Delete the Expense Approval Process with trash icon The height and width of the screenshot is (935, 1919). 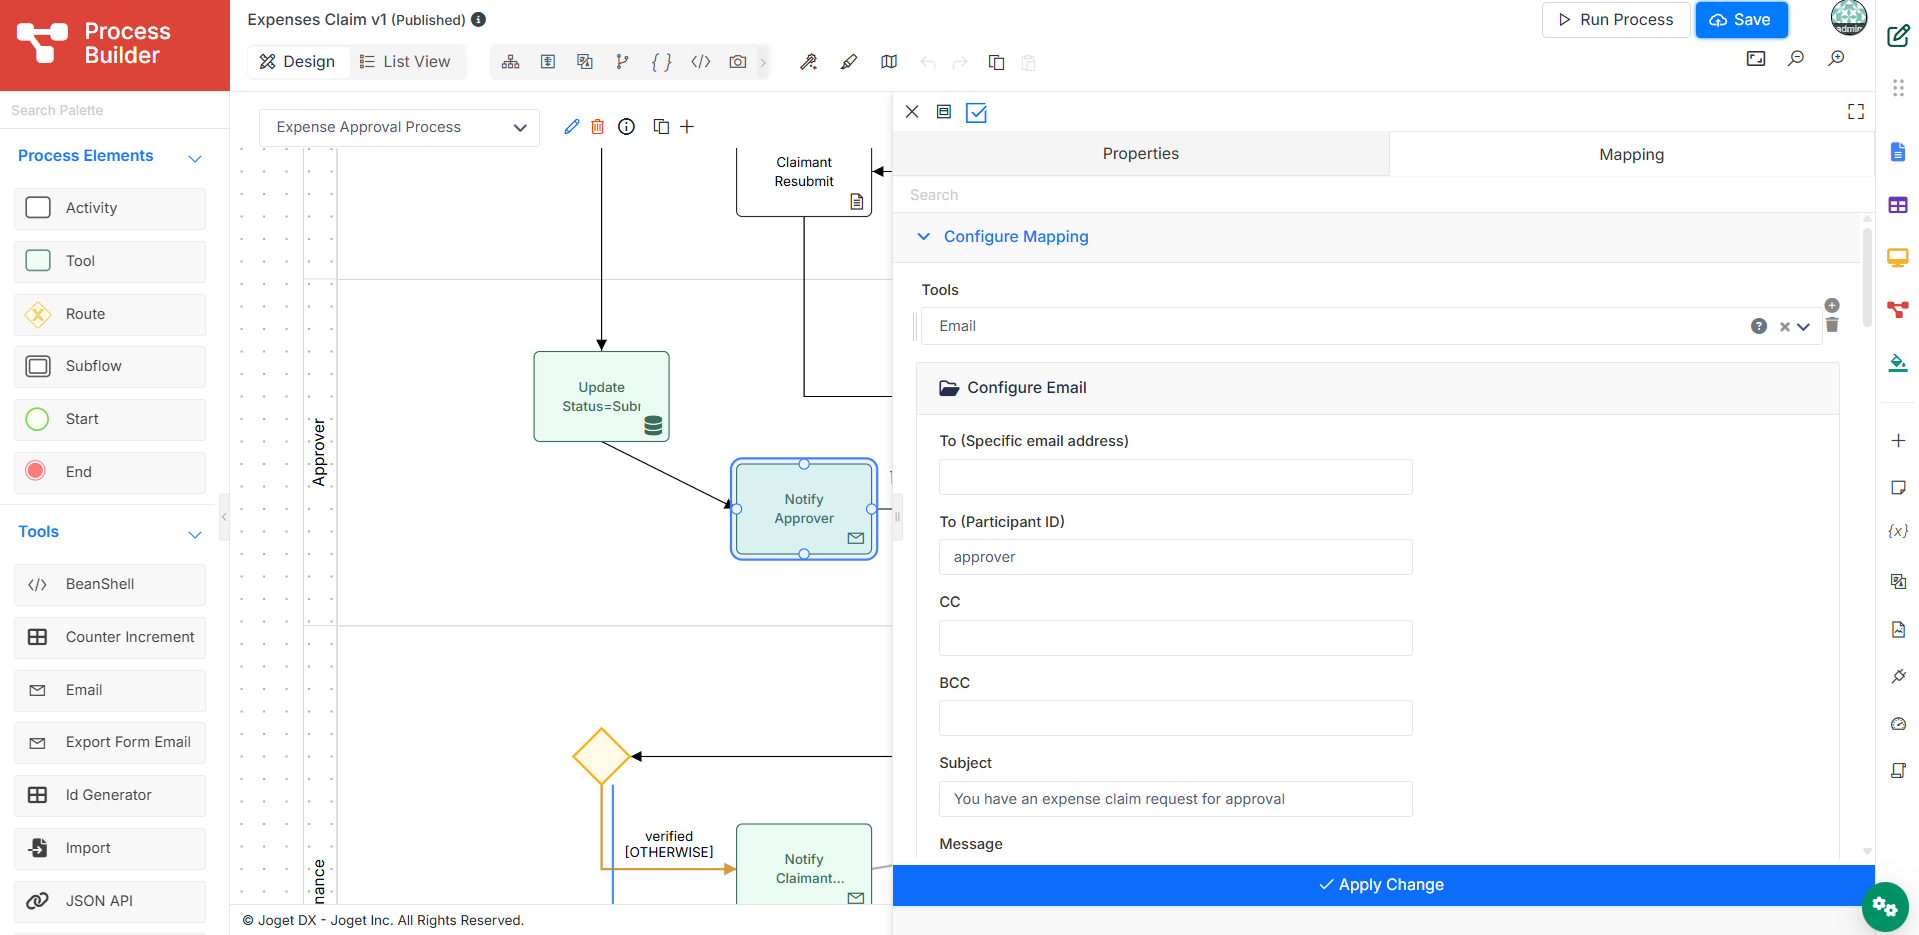click(597, 127)
